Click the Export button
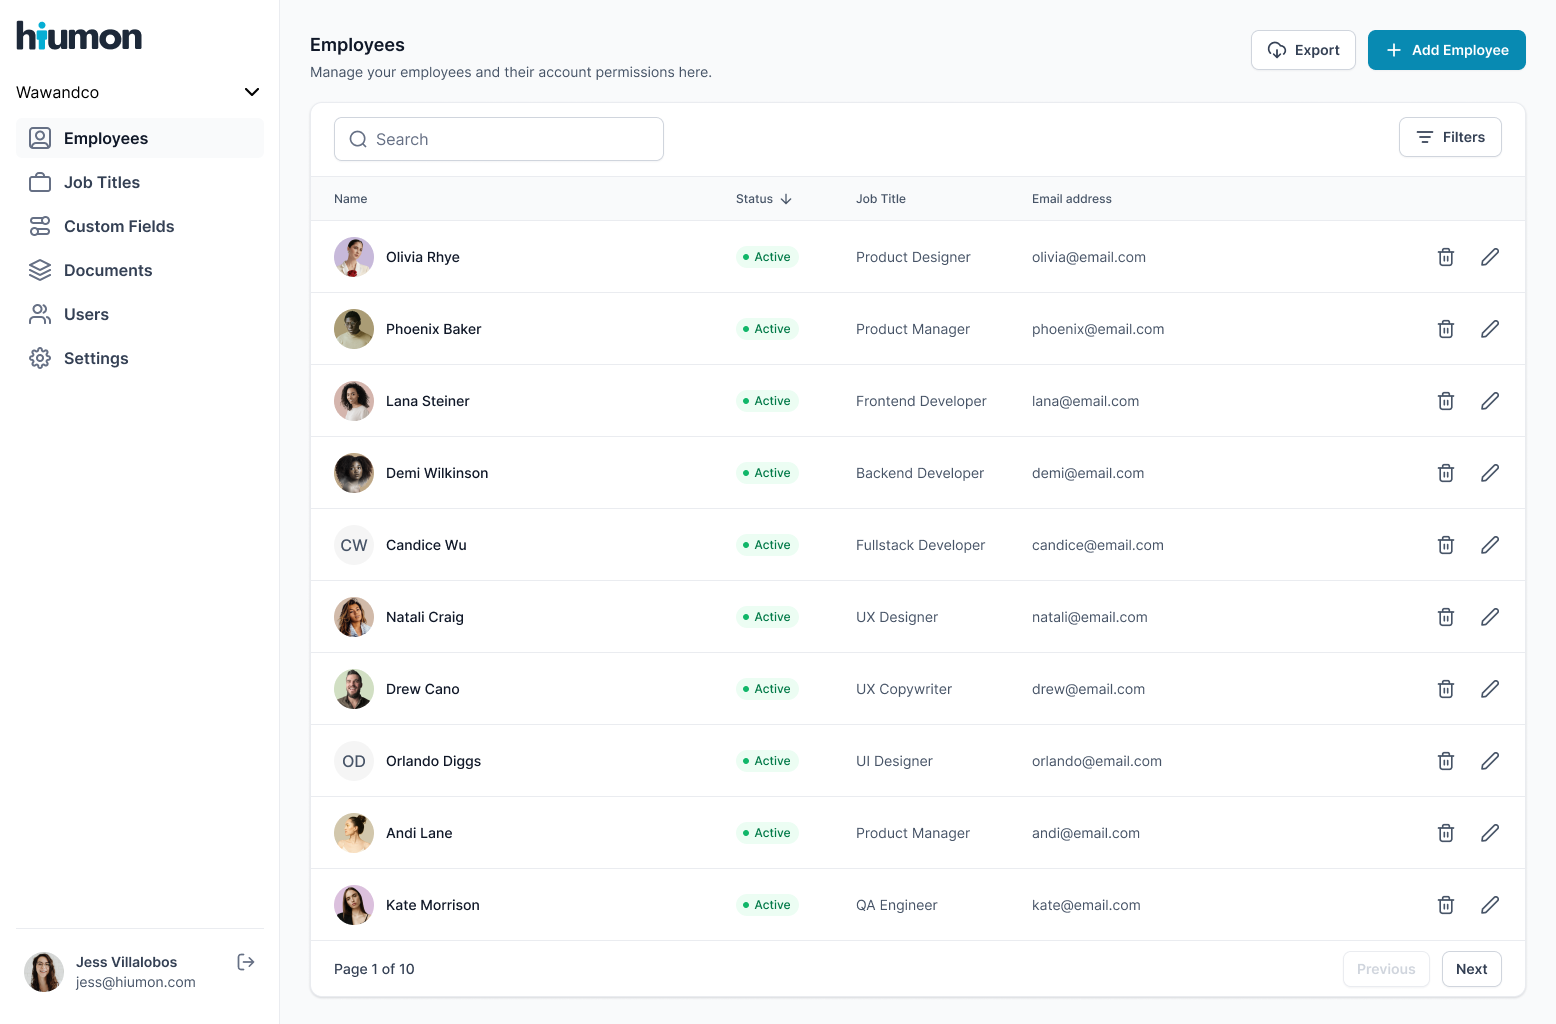This screenshot has height=1024, width=1556. pyautogui.click(x=1303, y=50)
